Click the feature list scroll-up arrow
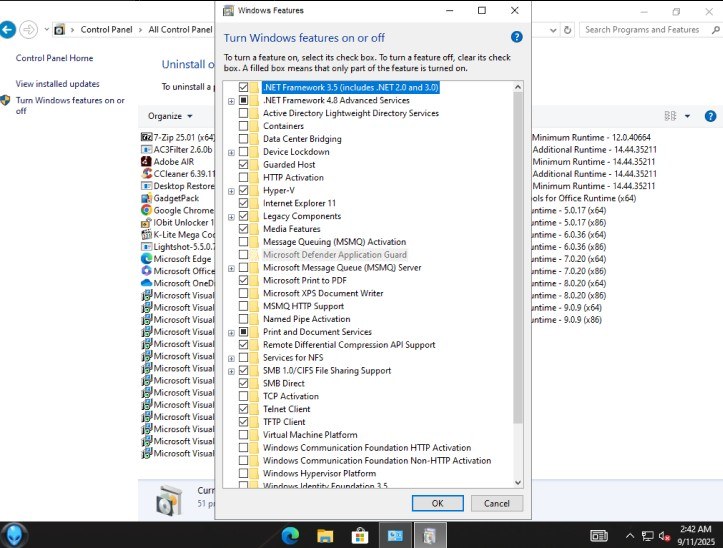This screenshot has width=723, height=548. point(518,87)
